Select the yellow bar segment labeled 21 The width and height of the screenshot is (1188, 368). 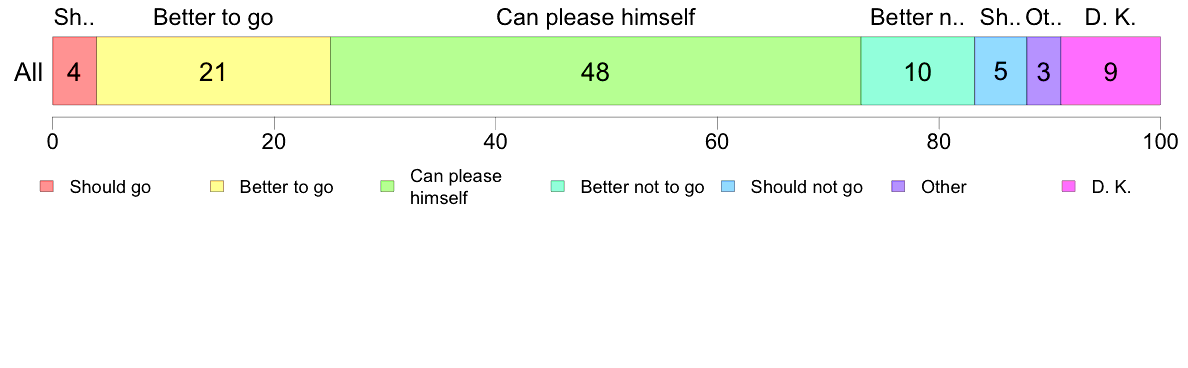[214, 70]
